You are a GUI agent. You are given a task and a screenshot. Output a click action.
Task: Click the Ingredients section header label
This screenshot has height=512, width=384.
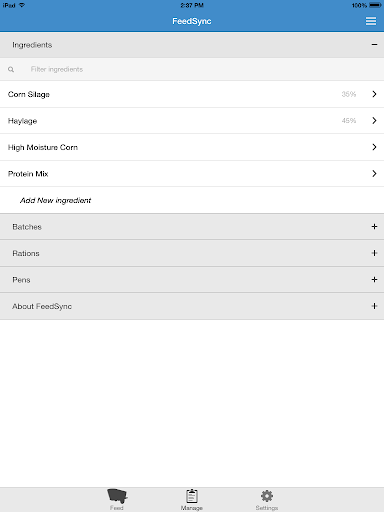32,45
